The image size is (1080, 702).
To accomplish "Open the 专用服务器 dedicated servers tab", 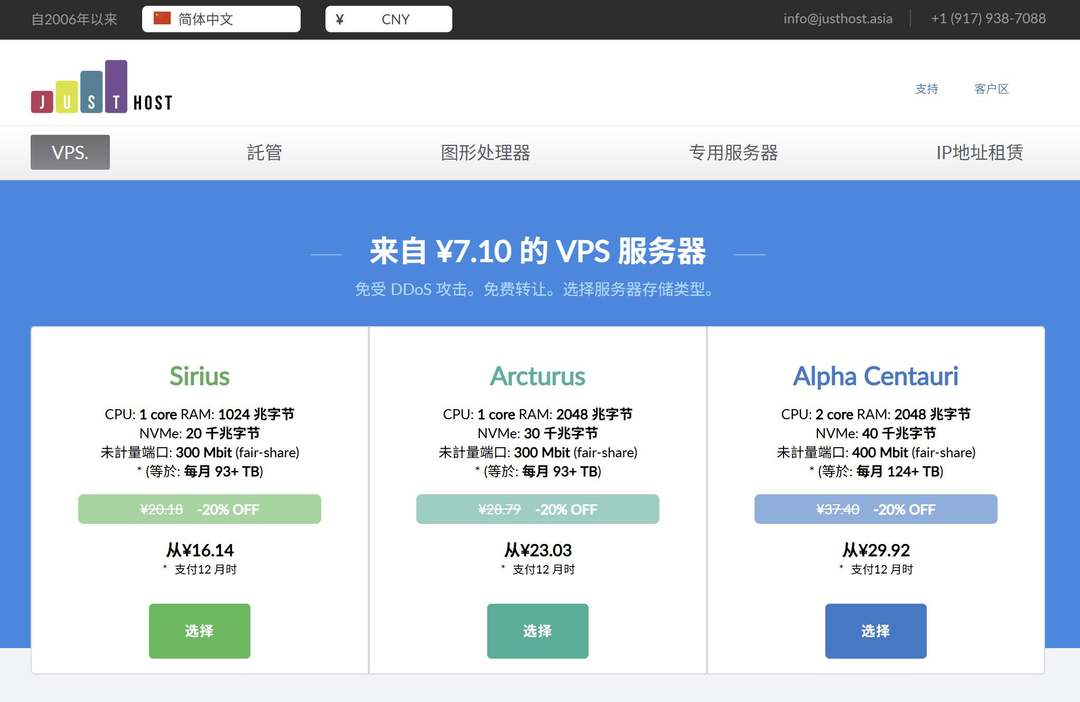I will pyautogui.click(x=733, y=153).
